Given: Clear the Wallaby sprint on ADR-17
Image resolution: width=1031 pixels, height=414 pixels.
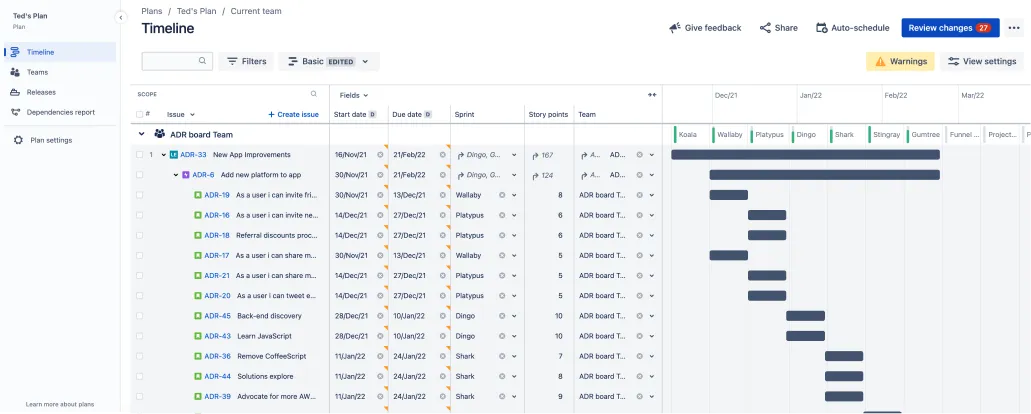Looking at the screenshot, I should 502,256.
